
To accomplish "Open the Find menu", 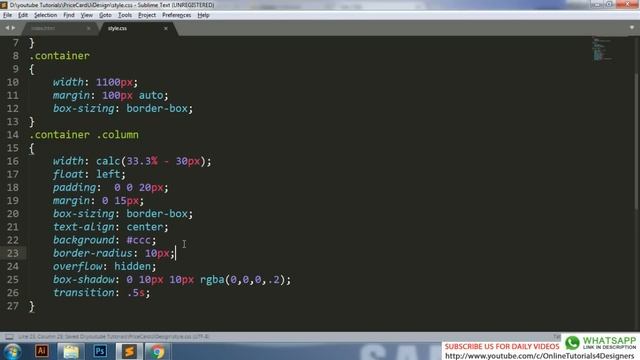I will pyautogui.click(x=69, y=15).
